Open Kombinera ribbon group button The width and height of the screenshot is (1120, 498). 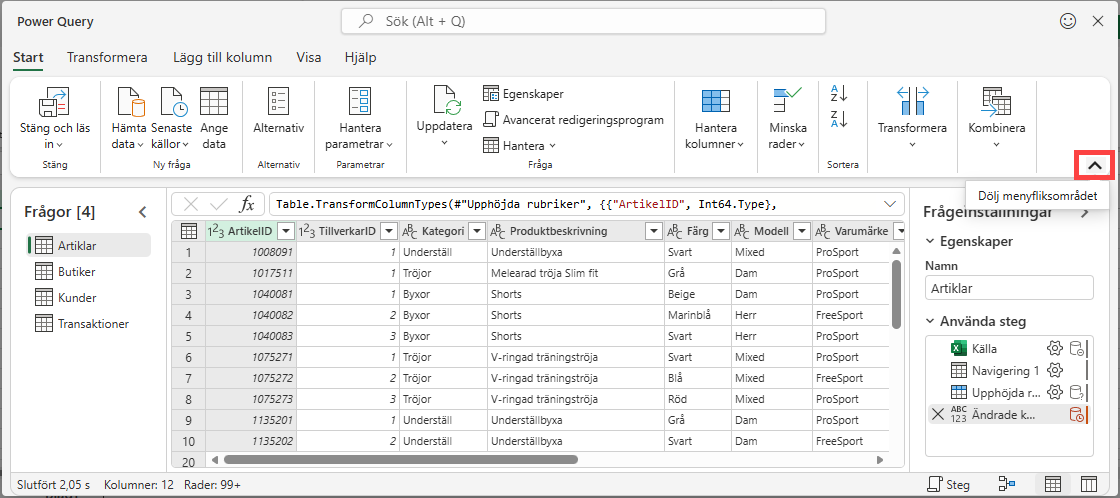point(996,118)
